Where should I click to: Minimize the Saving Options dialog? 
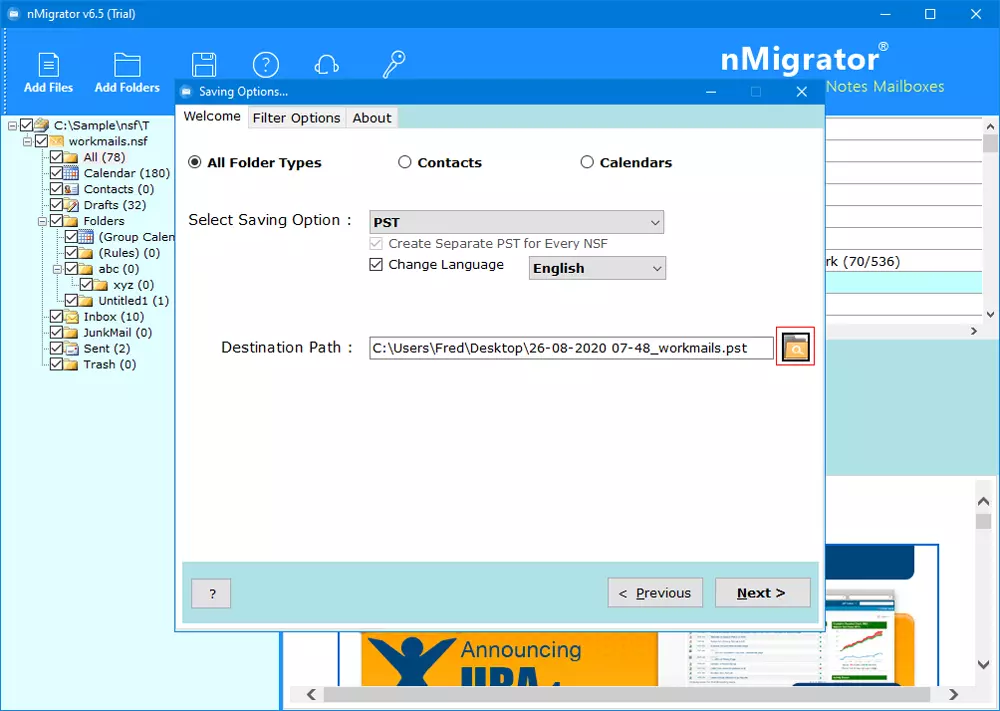coord(711,92)
